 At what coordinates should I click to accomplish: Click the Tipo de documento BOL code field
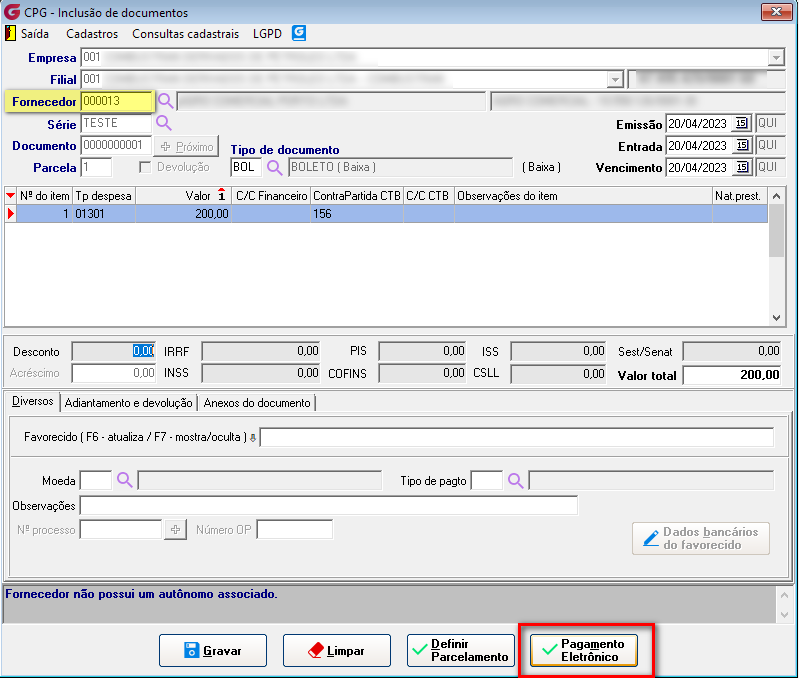pyautogui.click(x=246, y=167)
